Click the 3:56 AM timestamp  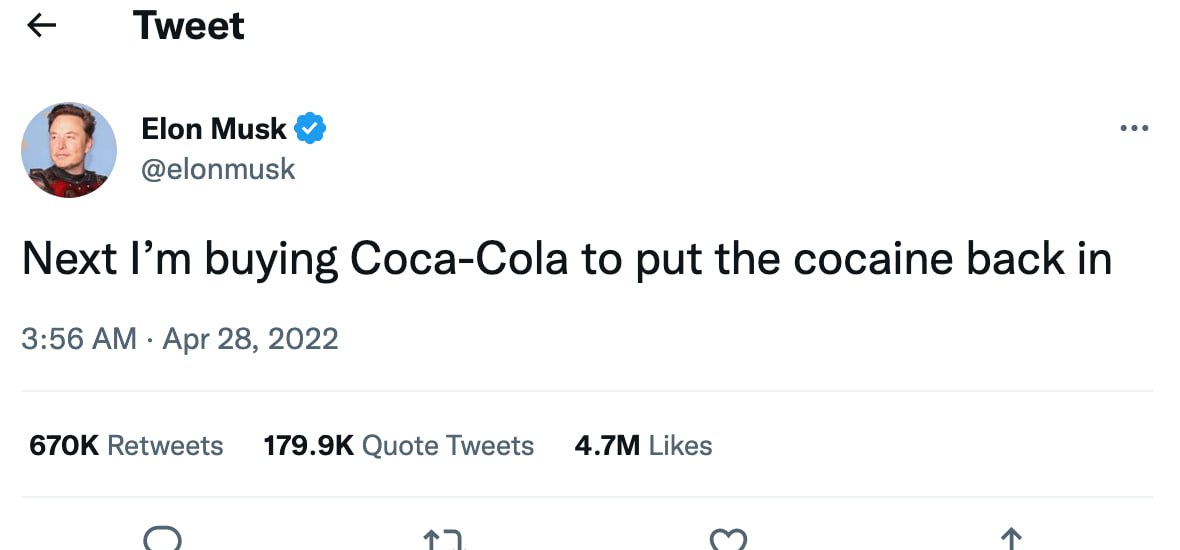point(78,338)
